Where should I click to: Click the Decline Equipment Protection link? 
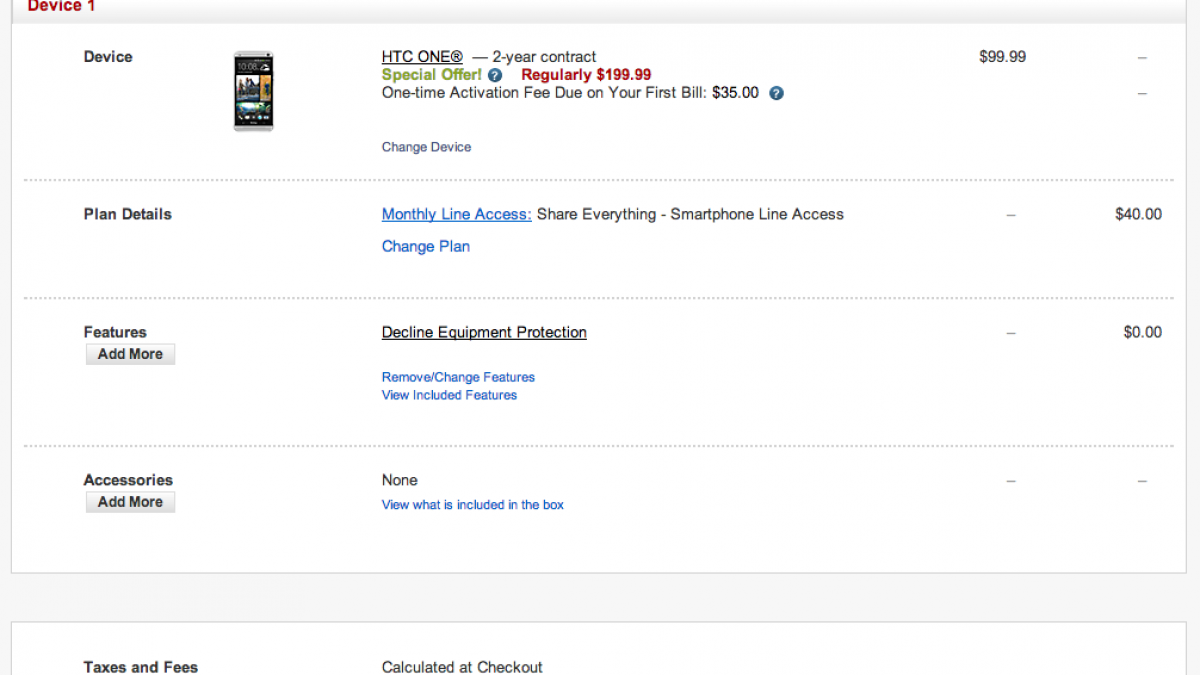484,332
